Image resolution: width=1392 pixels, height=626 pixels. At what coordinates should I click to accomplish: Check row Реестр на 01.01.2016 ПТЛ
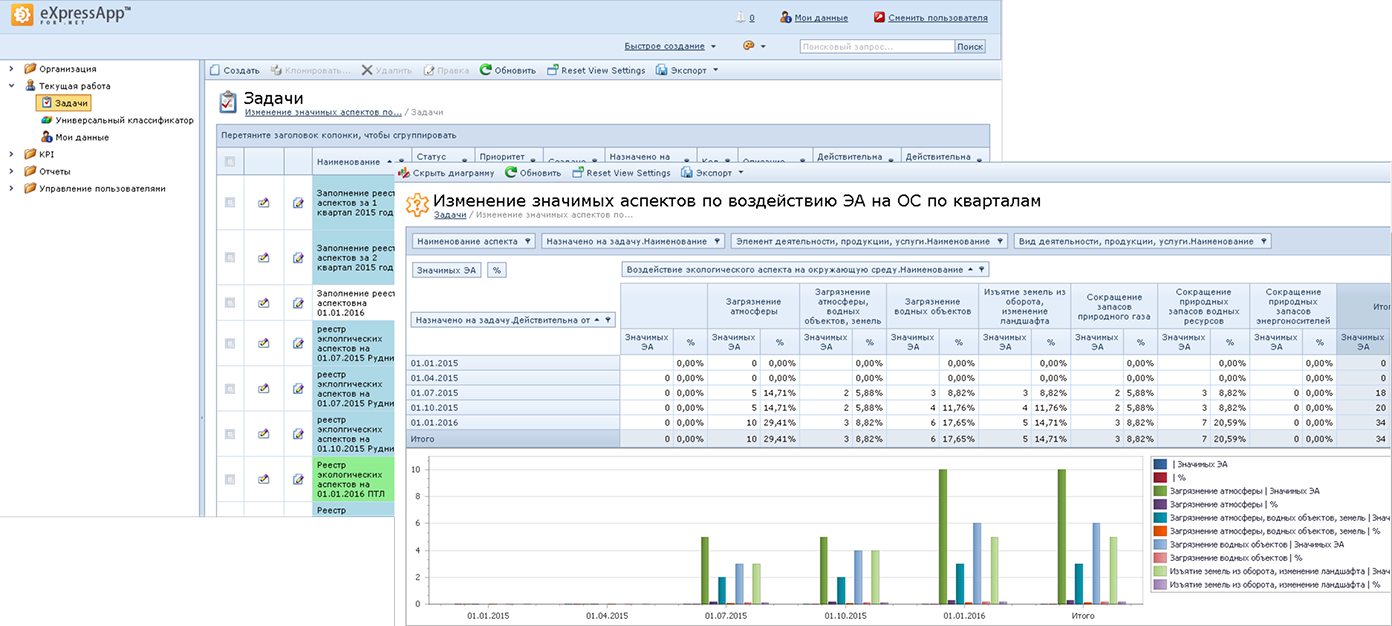click(230, 478)
